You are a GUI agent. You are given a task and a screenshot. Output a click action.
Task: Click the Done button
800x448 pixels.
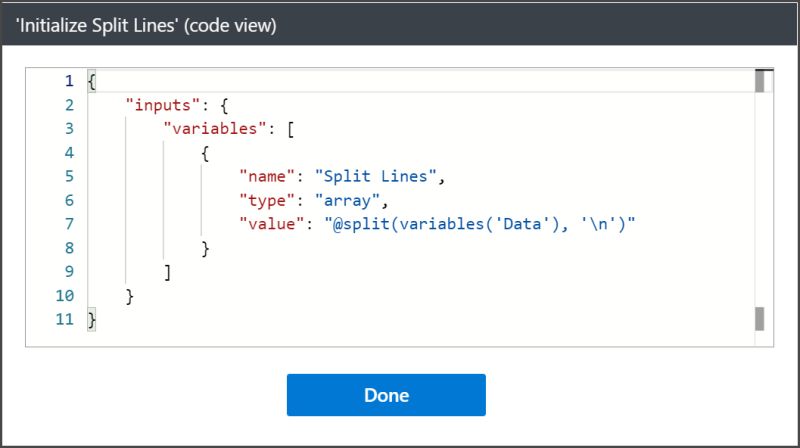pos(386,394)
